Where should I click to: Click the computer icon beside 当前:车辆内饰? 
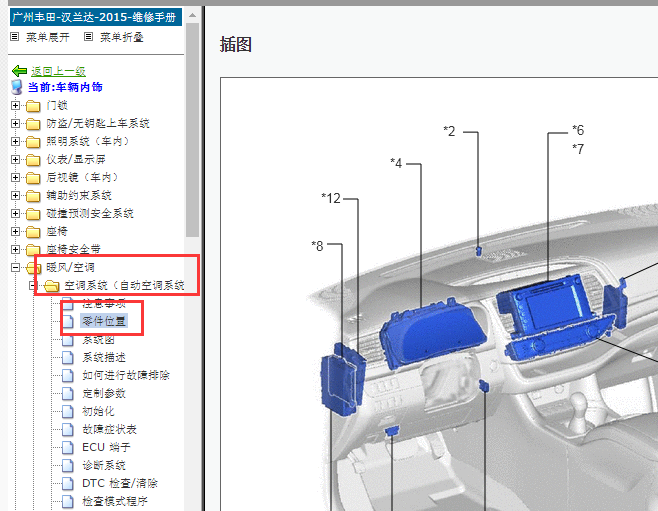coord(17,87)
